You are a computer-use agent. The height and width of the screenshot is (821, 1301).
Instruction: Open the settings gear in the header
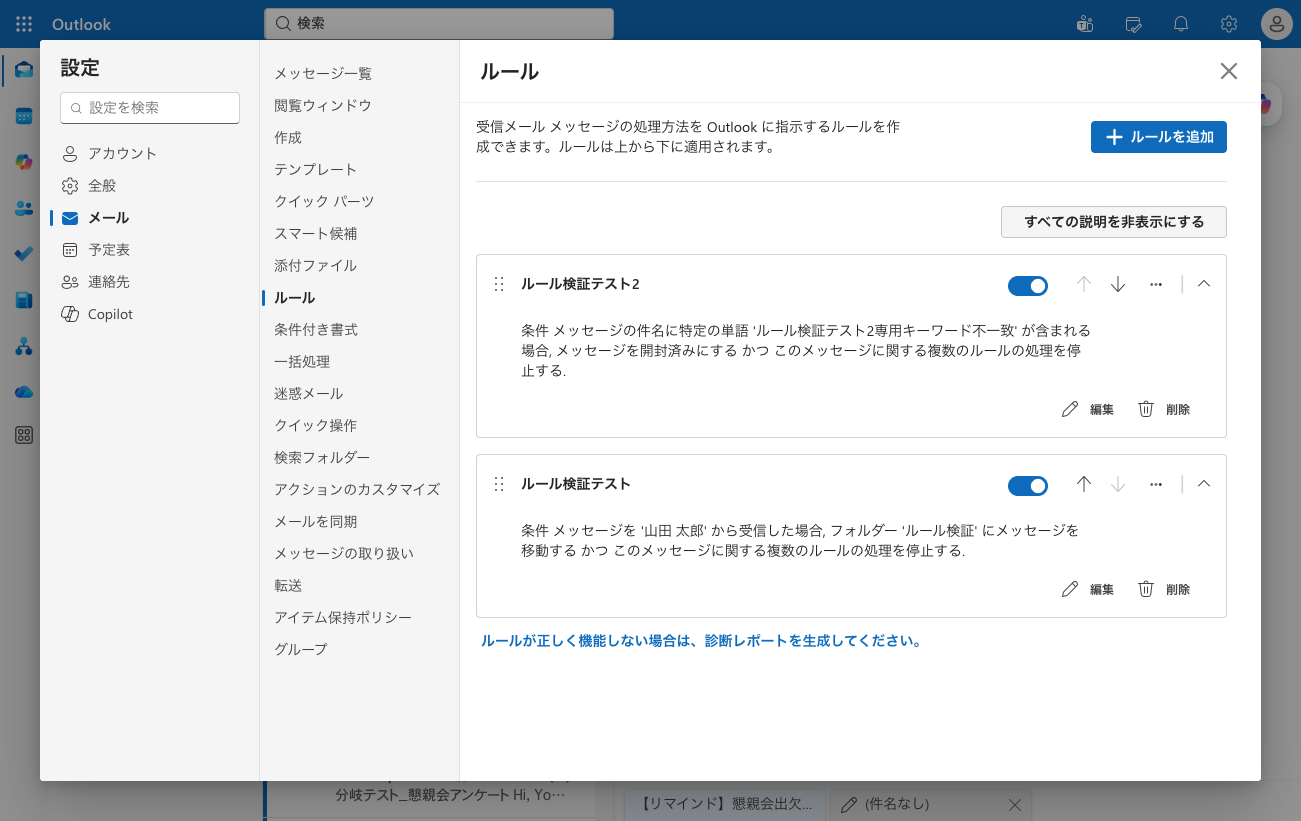click(x=1229, y=24)
